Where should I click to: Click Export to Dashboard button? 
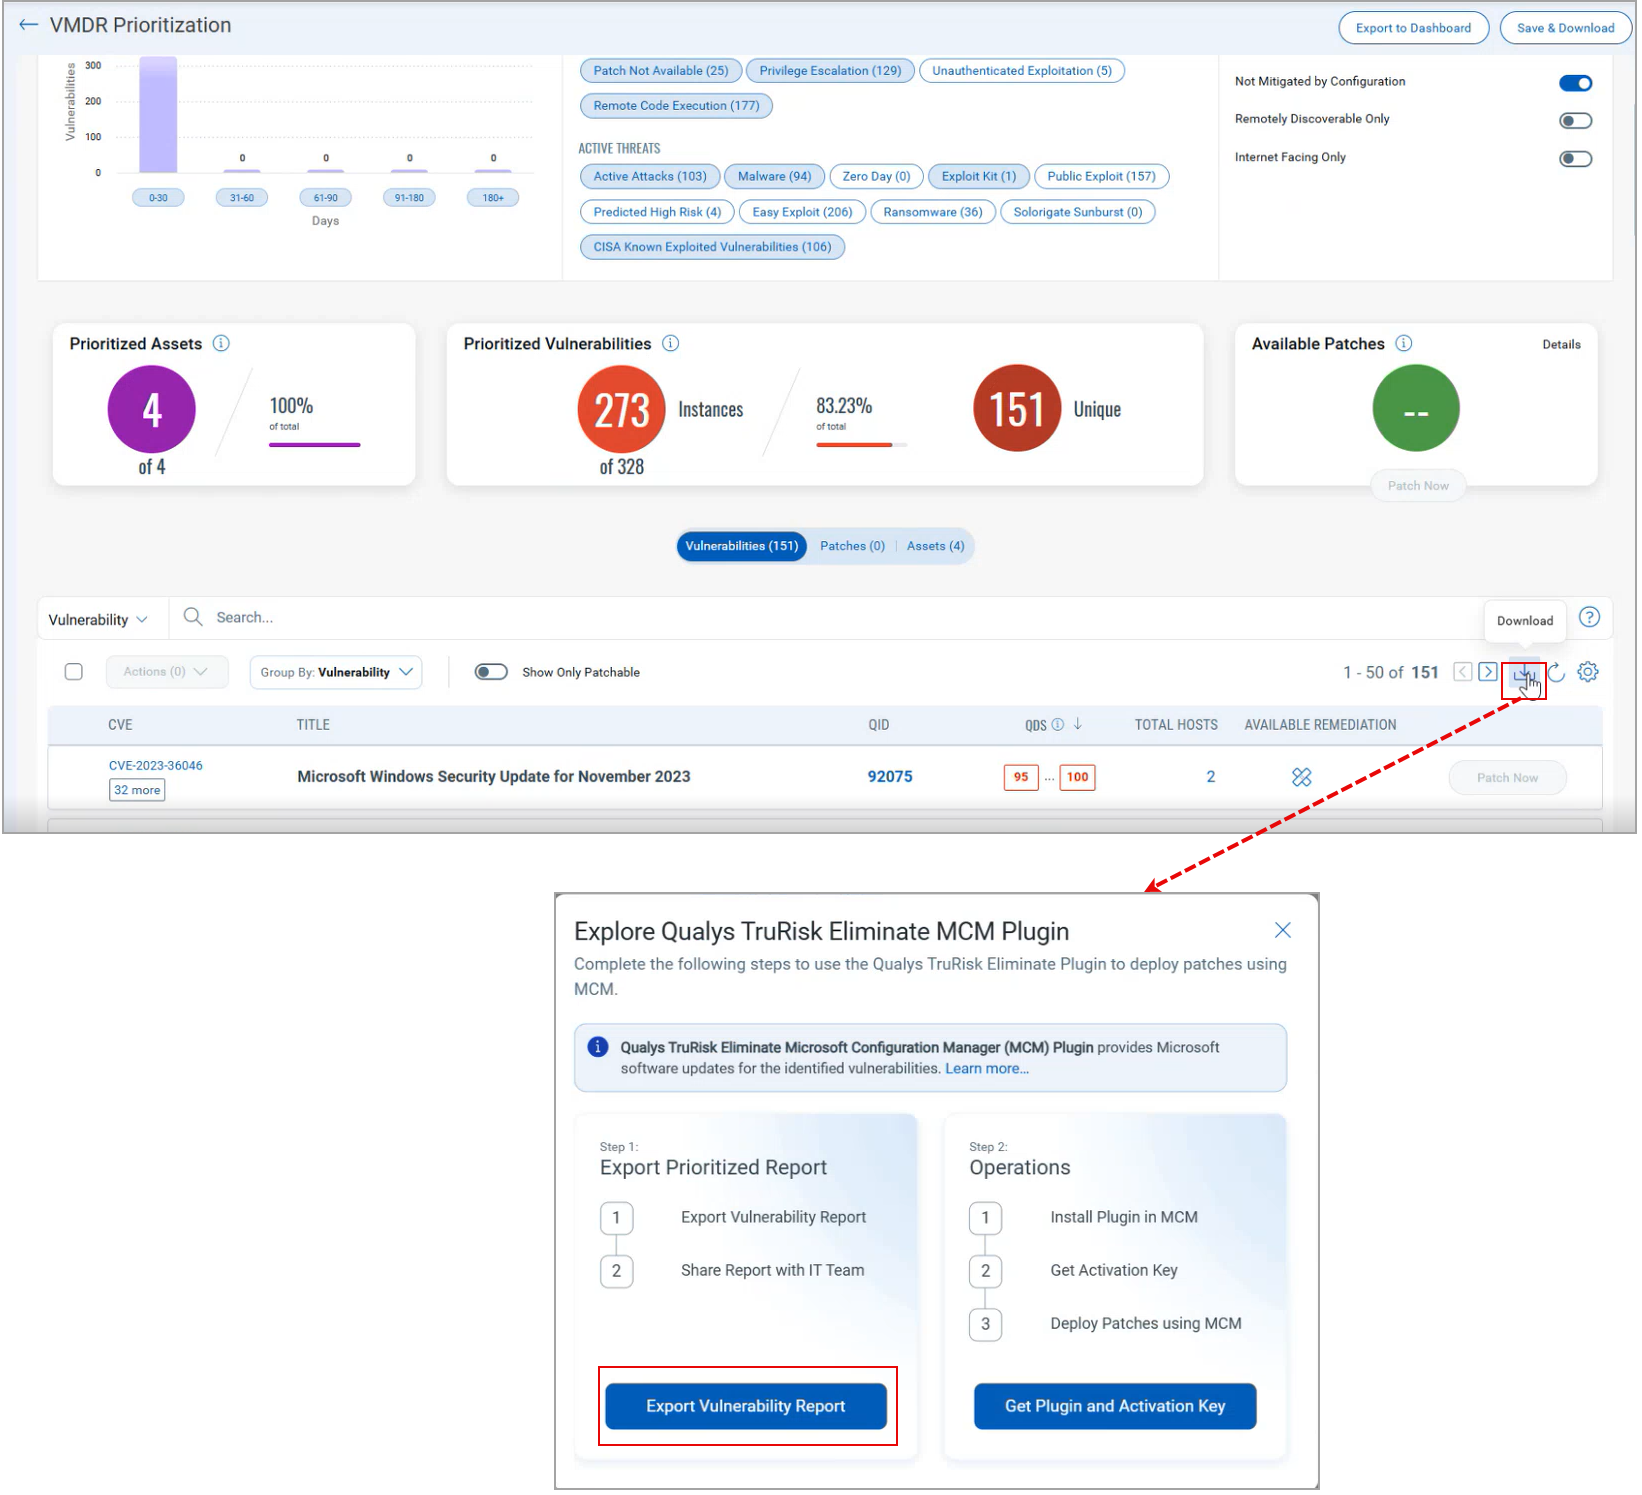click(1413, 28)
